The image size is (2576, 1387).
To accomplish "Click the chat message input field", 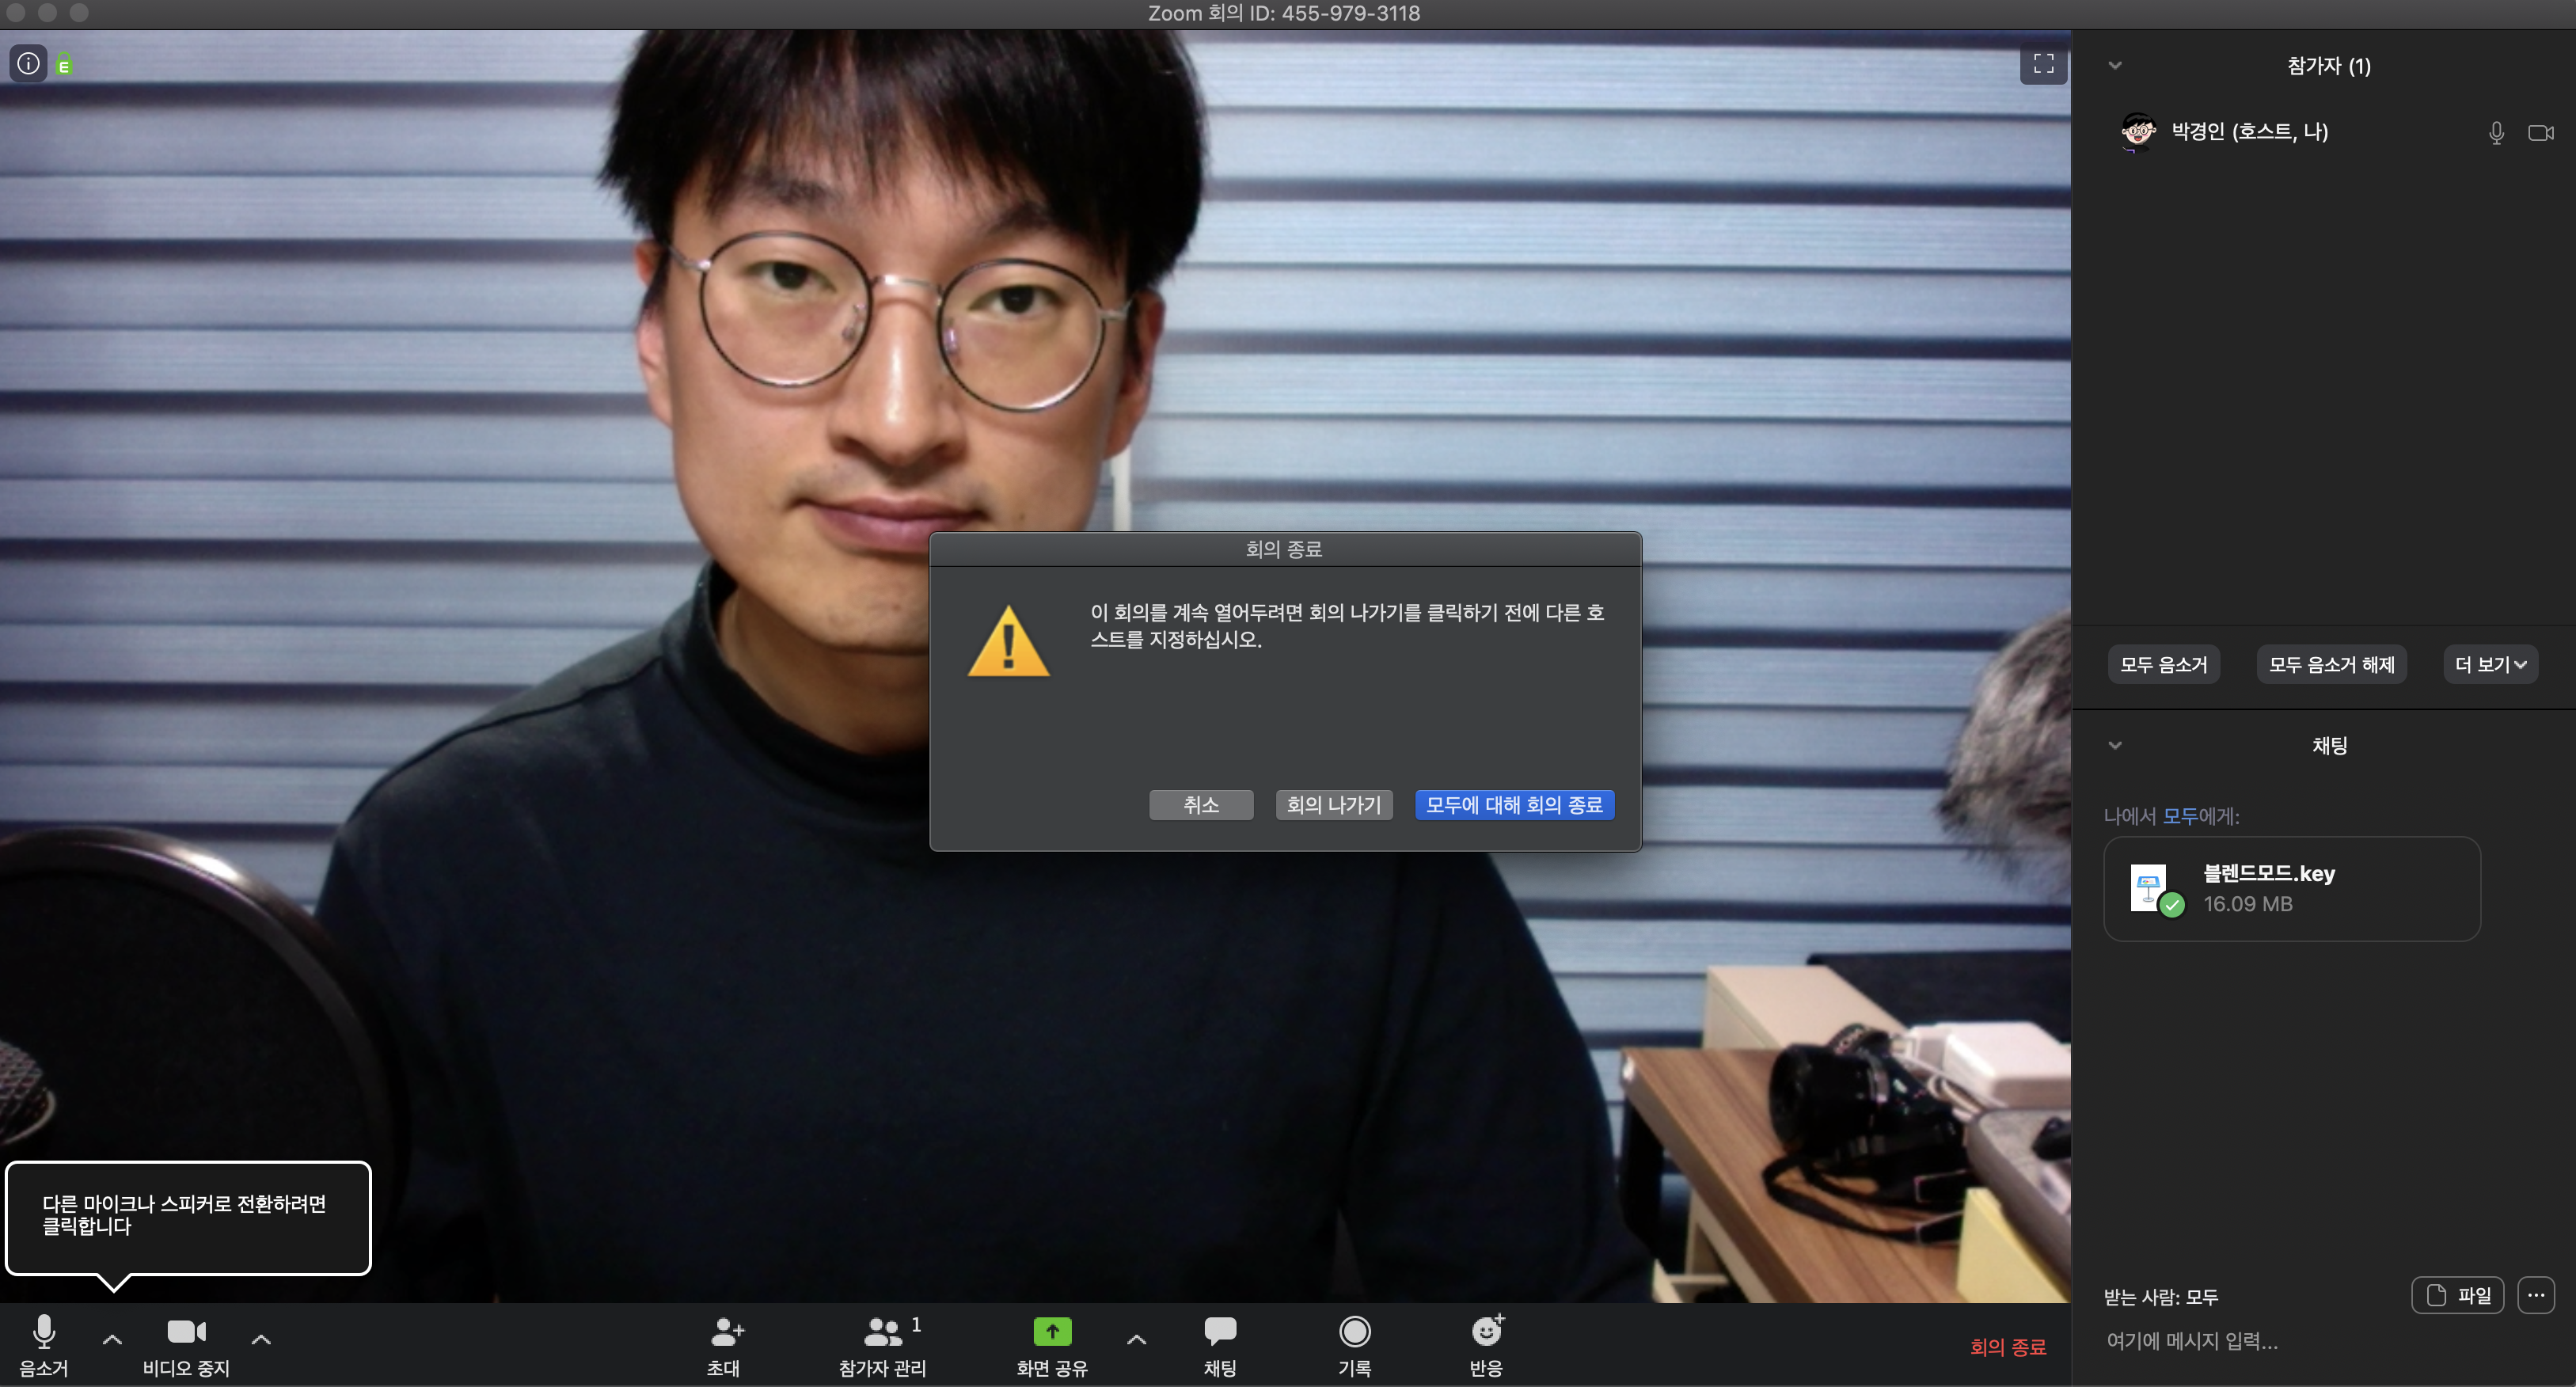I will (x=2300, y=1341).
